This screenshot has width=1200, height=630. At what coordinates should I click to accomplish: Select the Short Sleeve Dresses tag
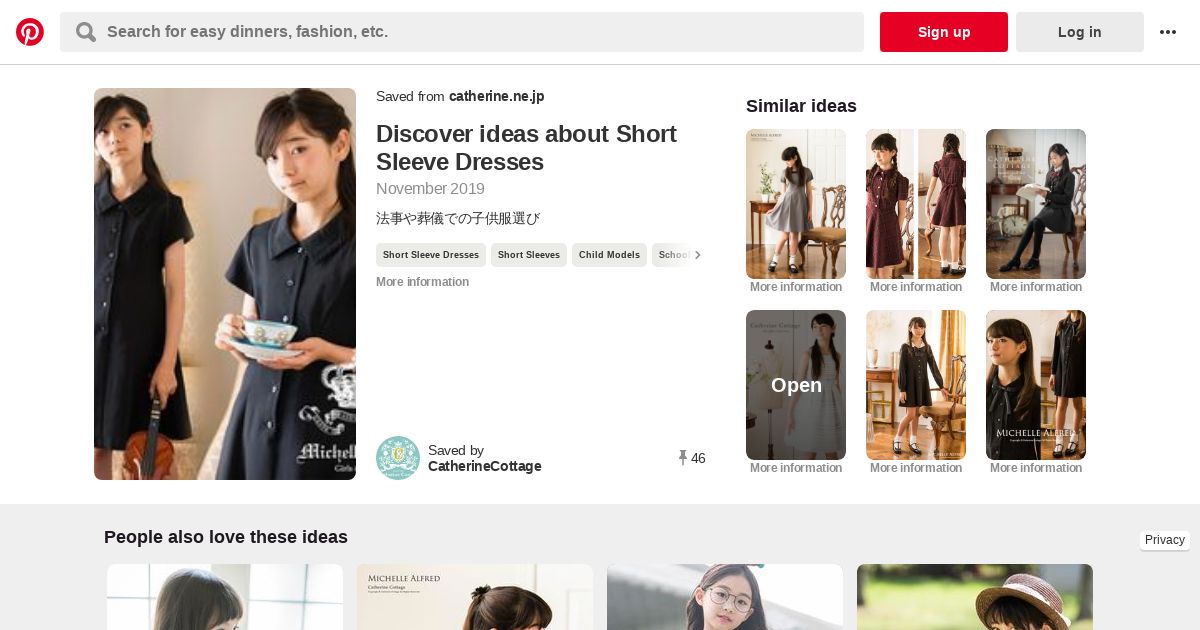tap(431, 255)
